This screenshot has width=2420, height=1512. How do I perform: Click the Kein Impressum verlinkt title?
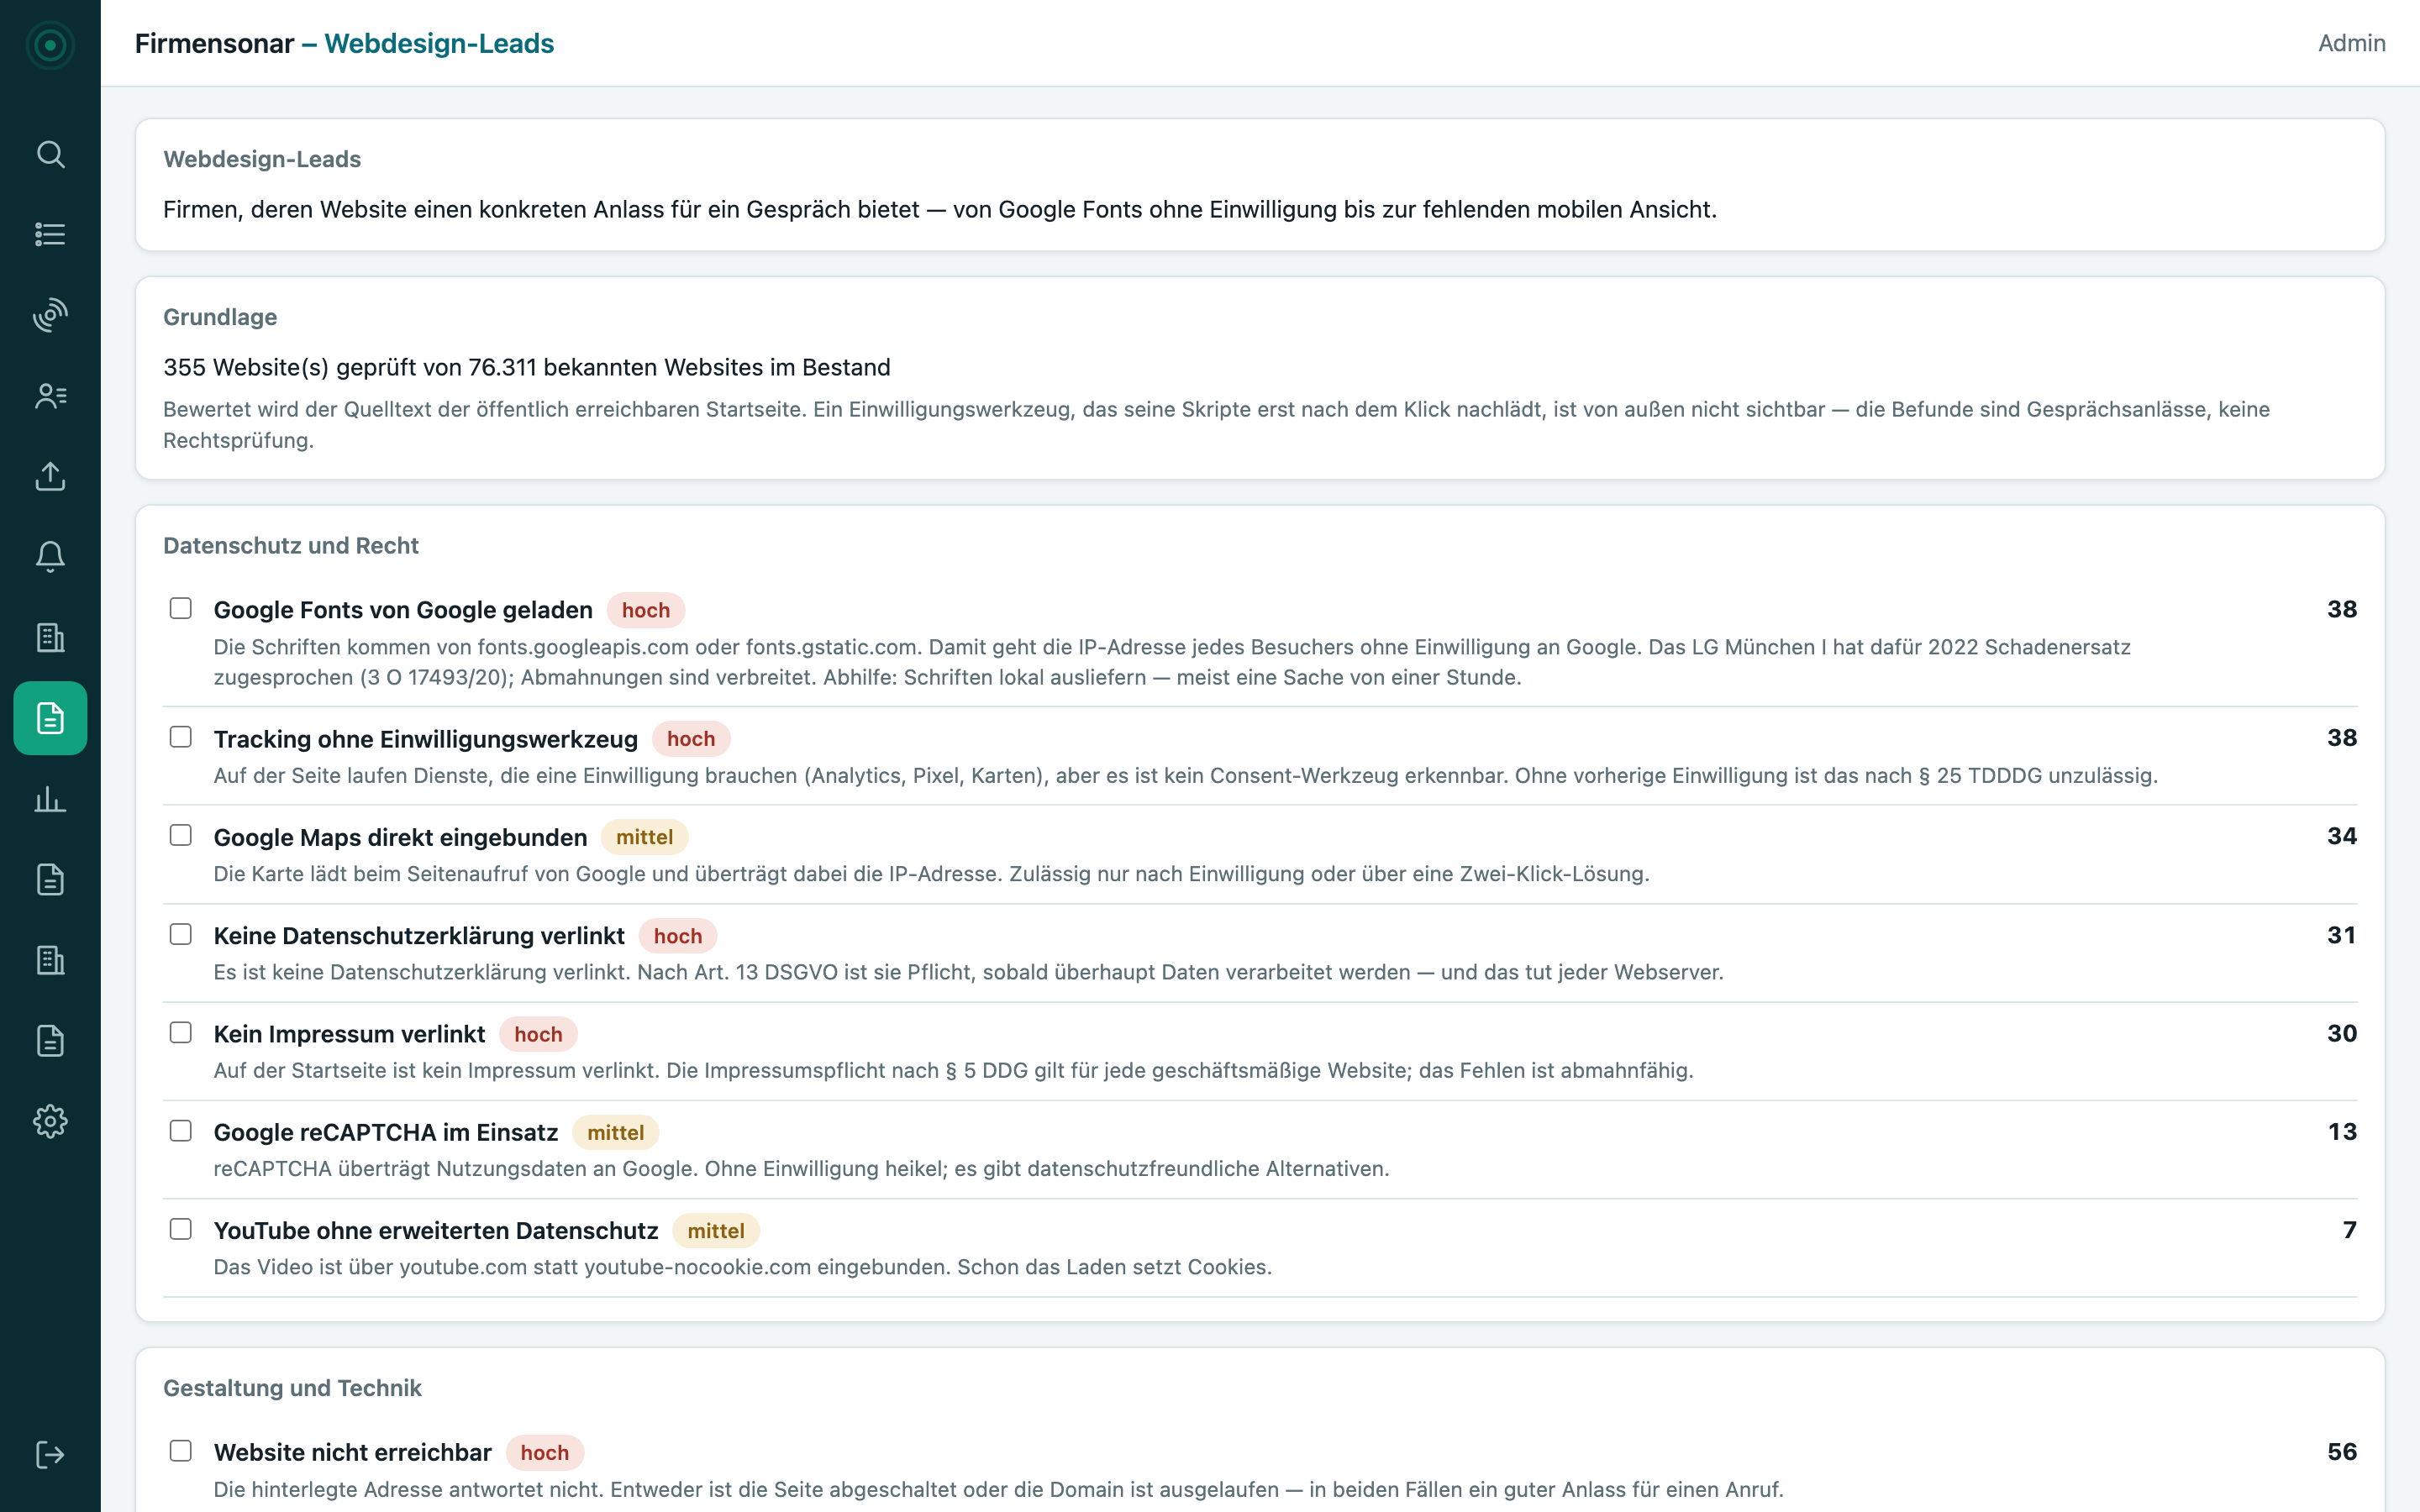349,1034
